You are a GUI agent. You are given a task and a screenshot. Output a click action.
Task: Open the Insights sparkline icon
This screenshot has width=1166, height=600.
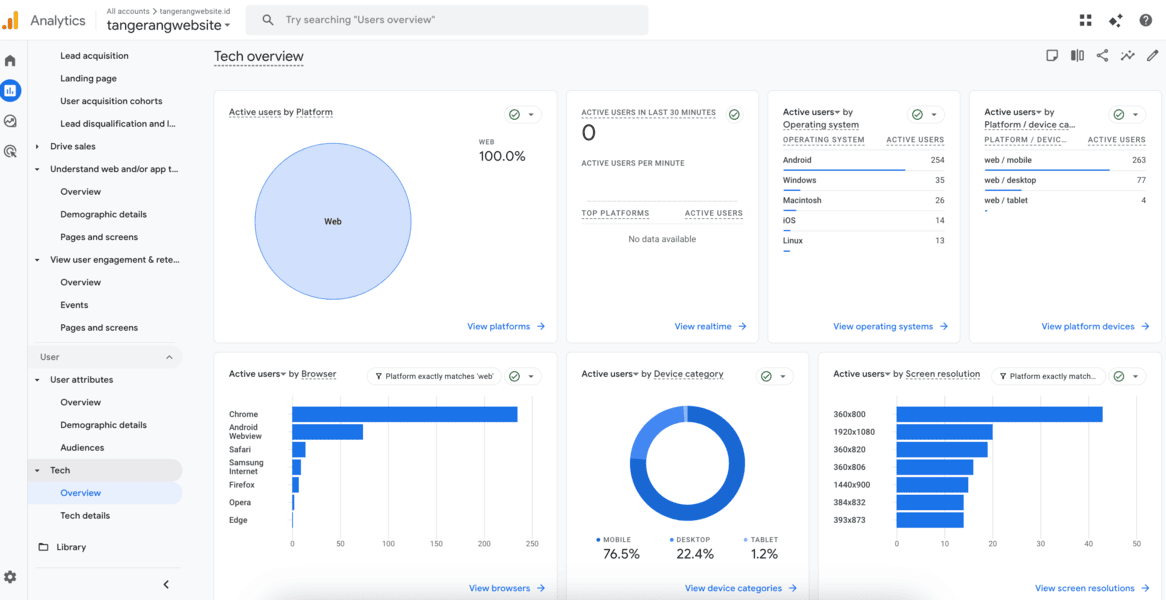[x=1127, y=56]
